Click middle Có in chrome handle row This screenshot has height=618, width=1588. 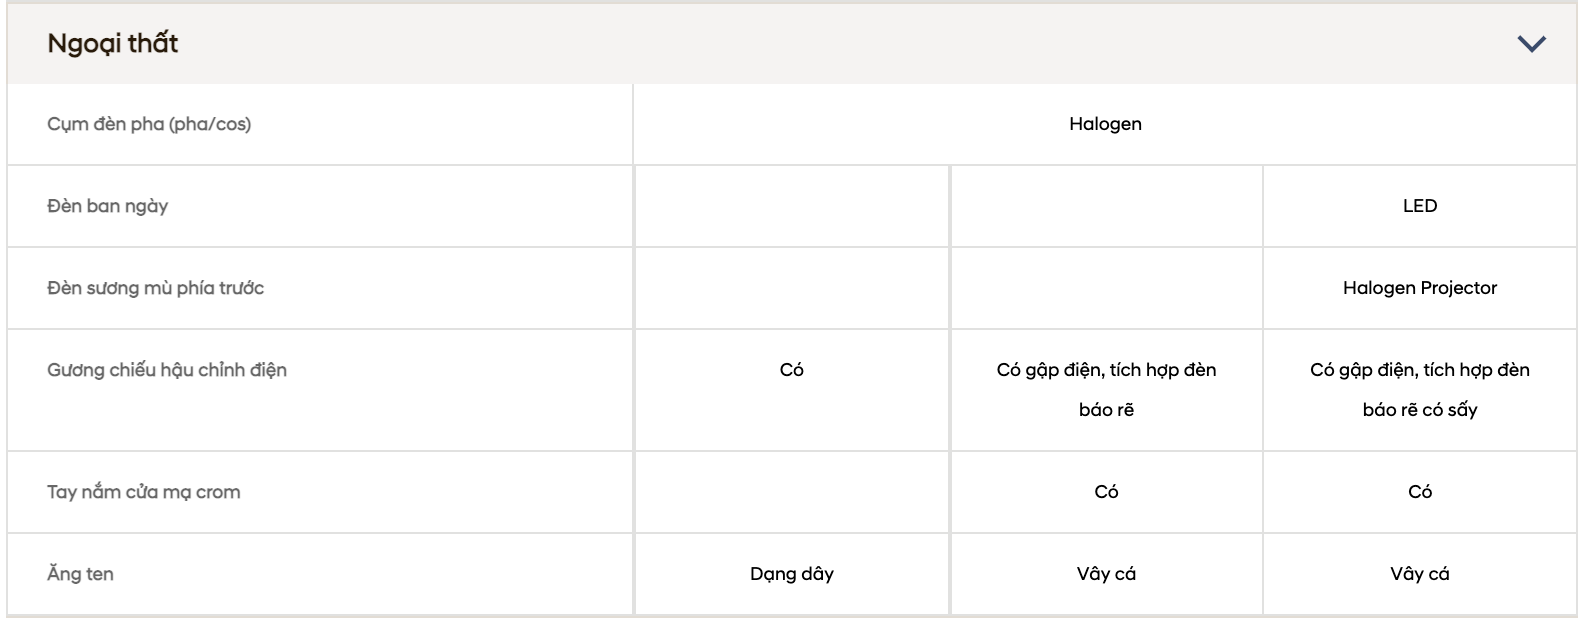[x=1106, y=492]
